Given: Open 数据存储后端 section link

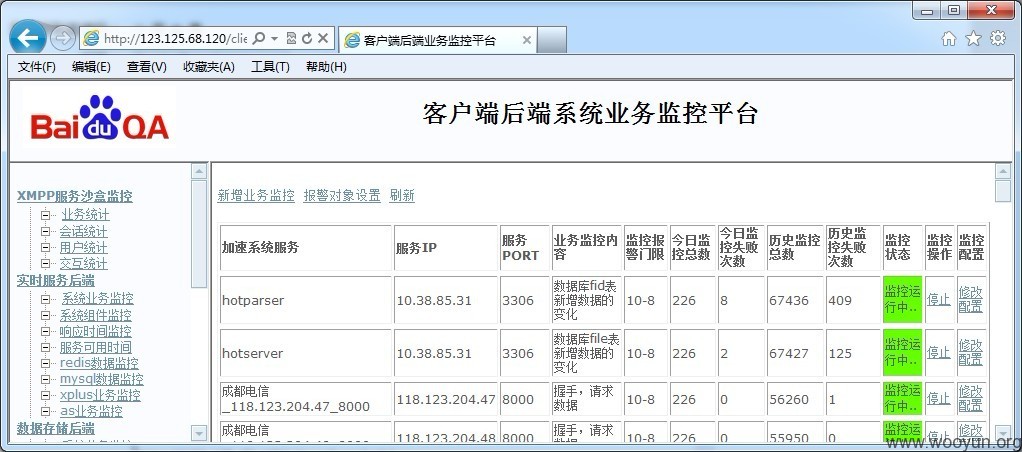Looking at the screenshot, I should [x=55, y=429].
